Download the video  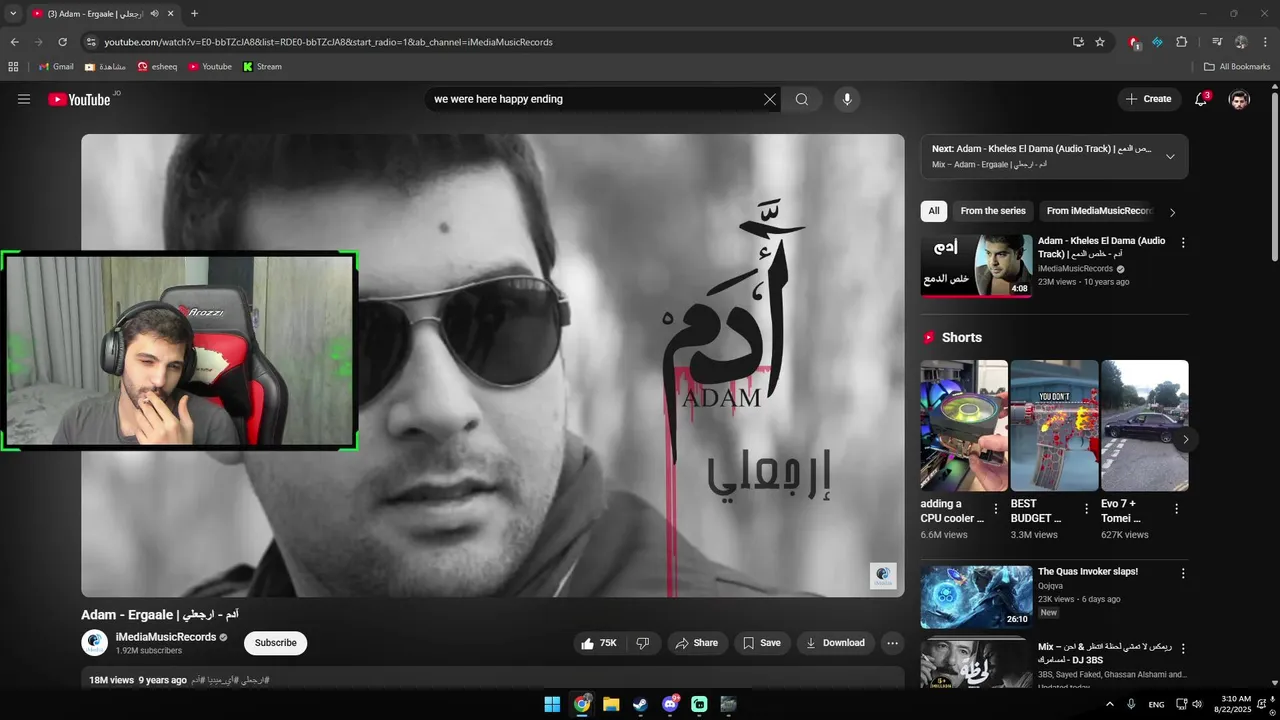836,643
